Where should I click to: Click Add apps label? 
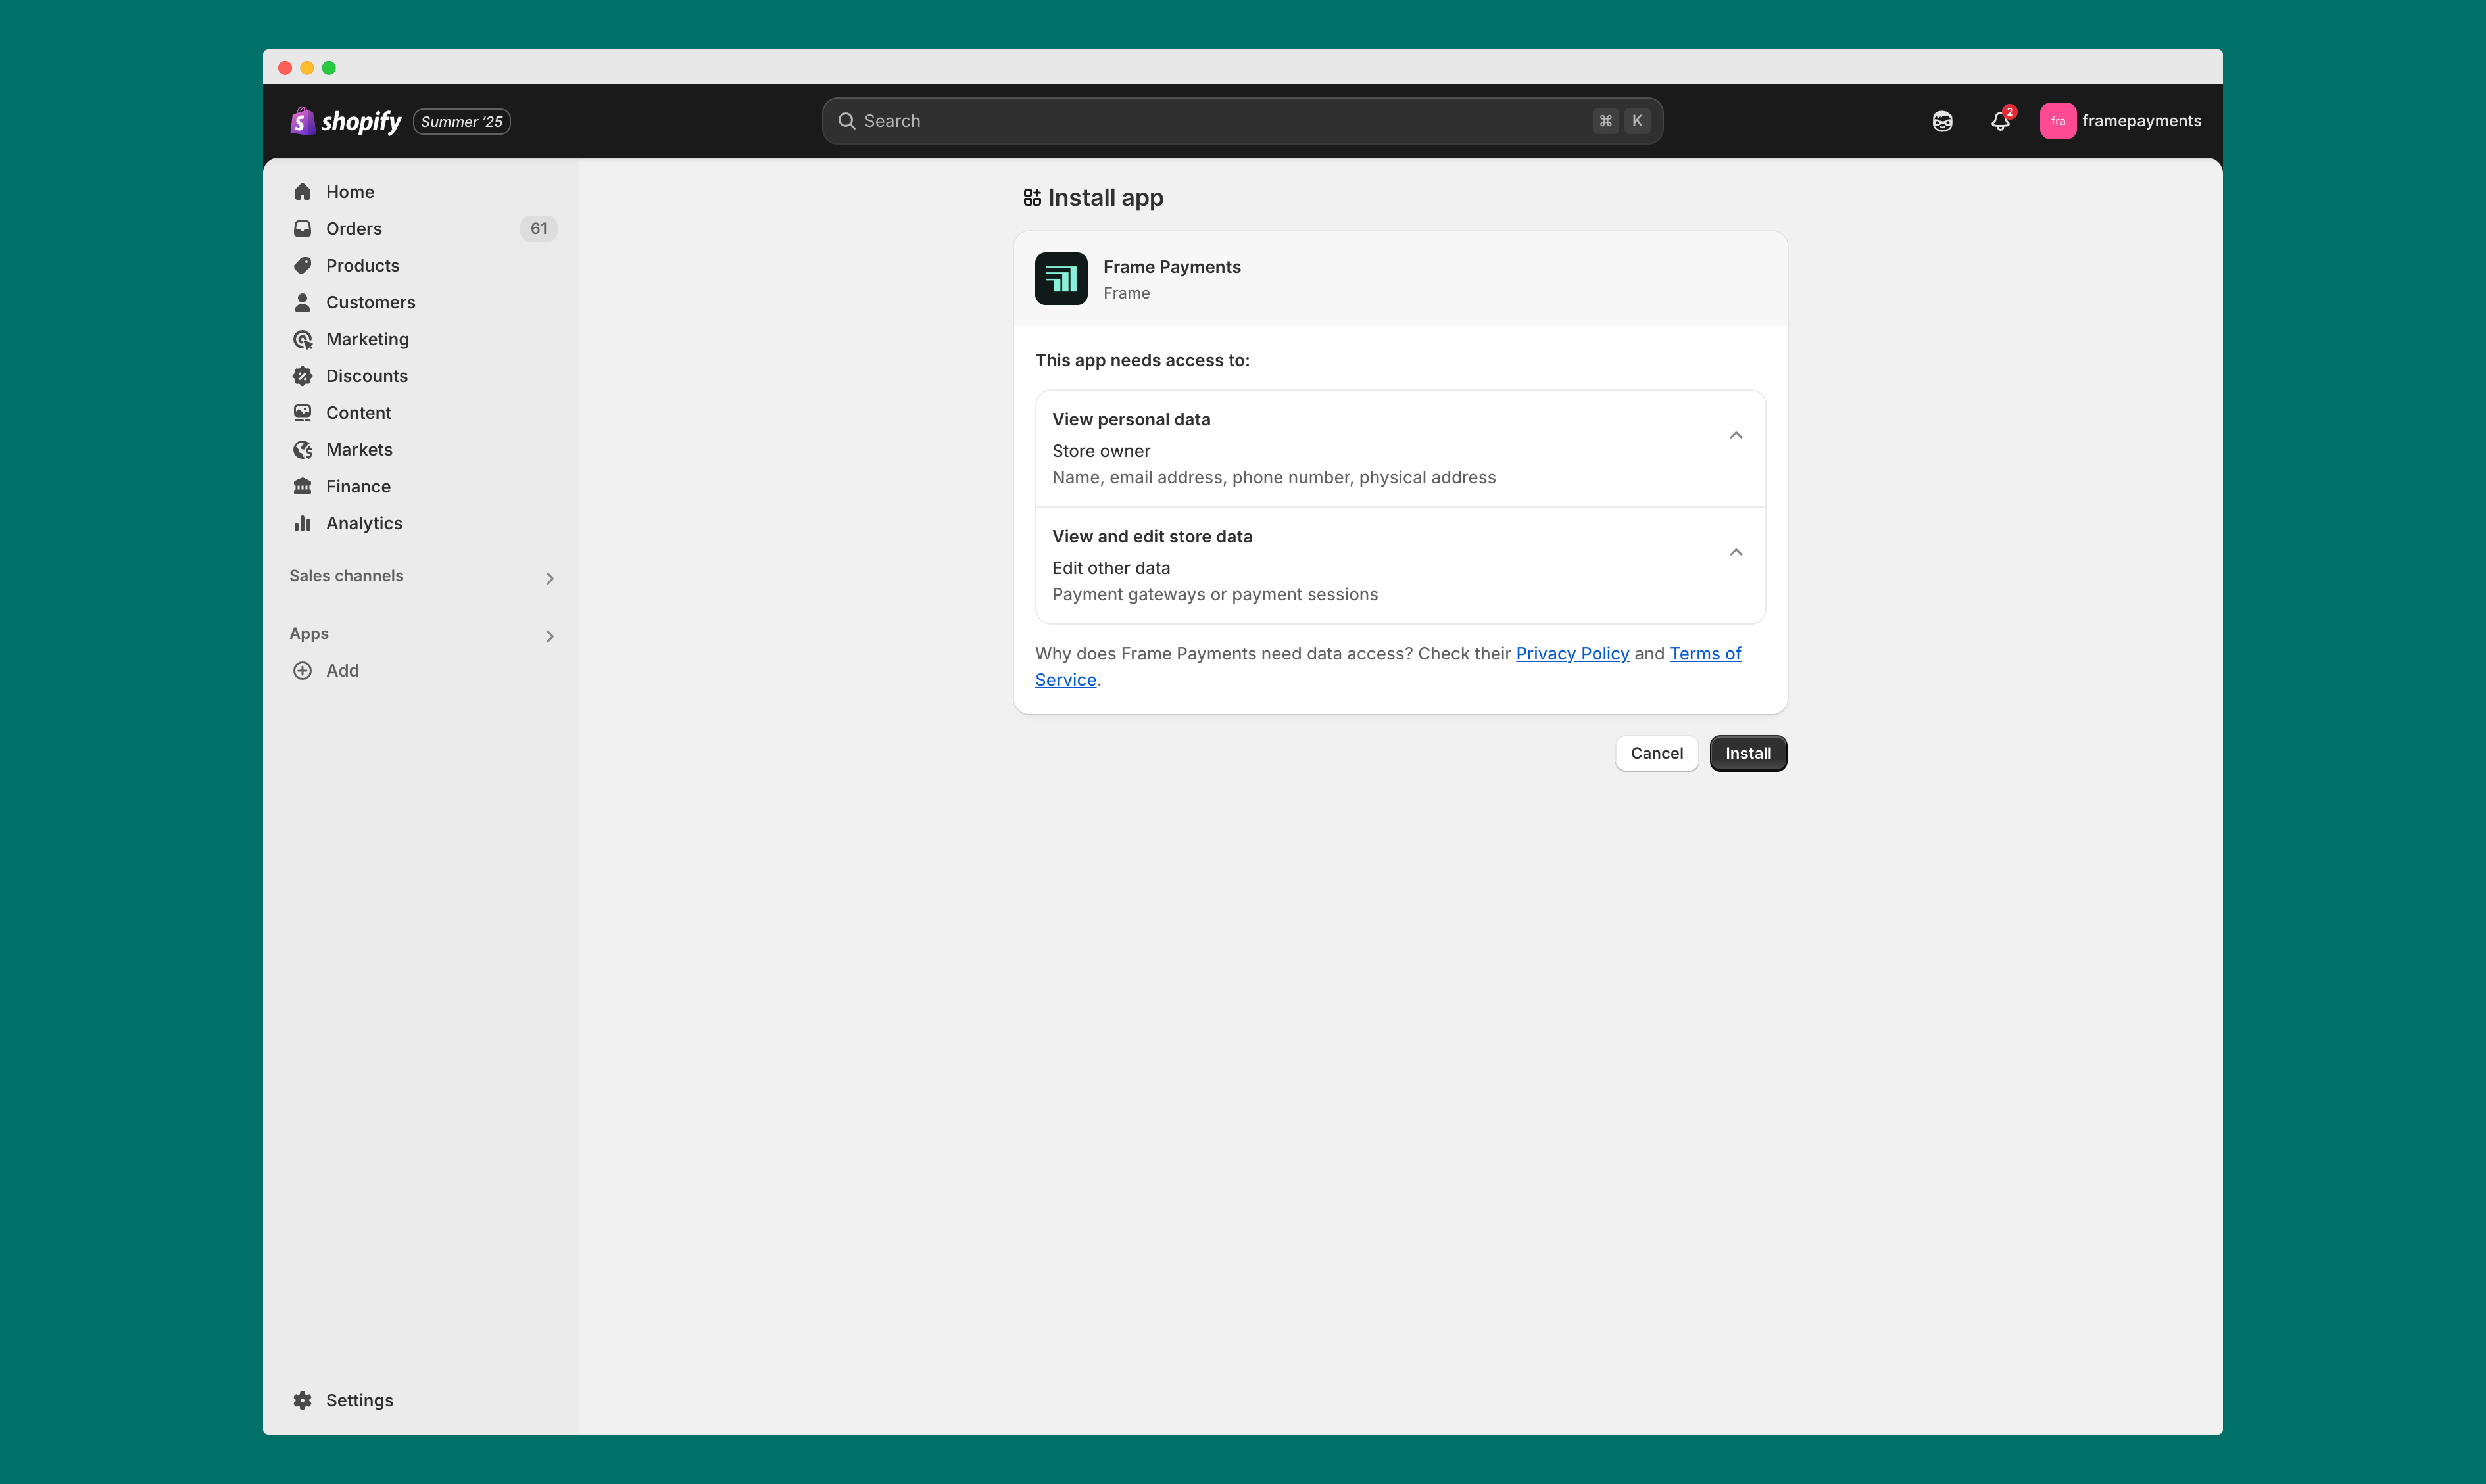[342, 671]
